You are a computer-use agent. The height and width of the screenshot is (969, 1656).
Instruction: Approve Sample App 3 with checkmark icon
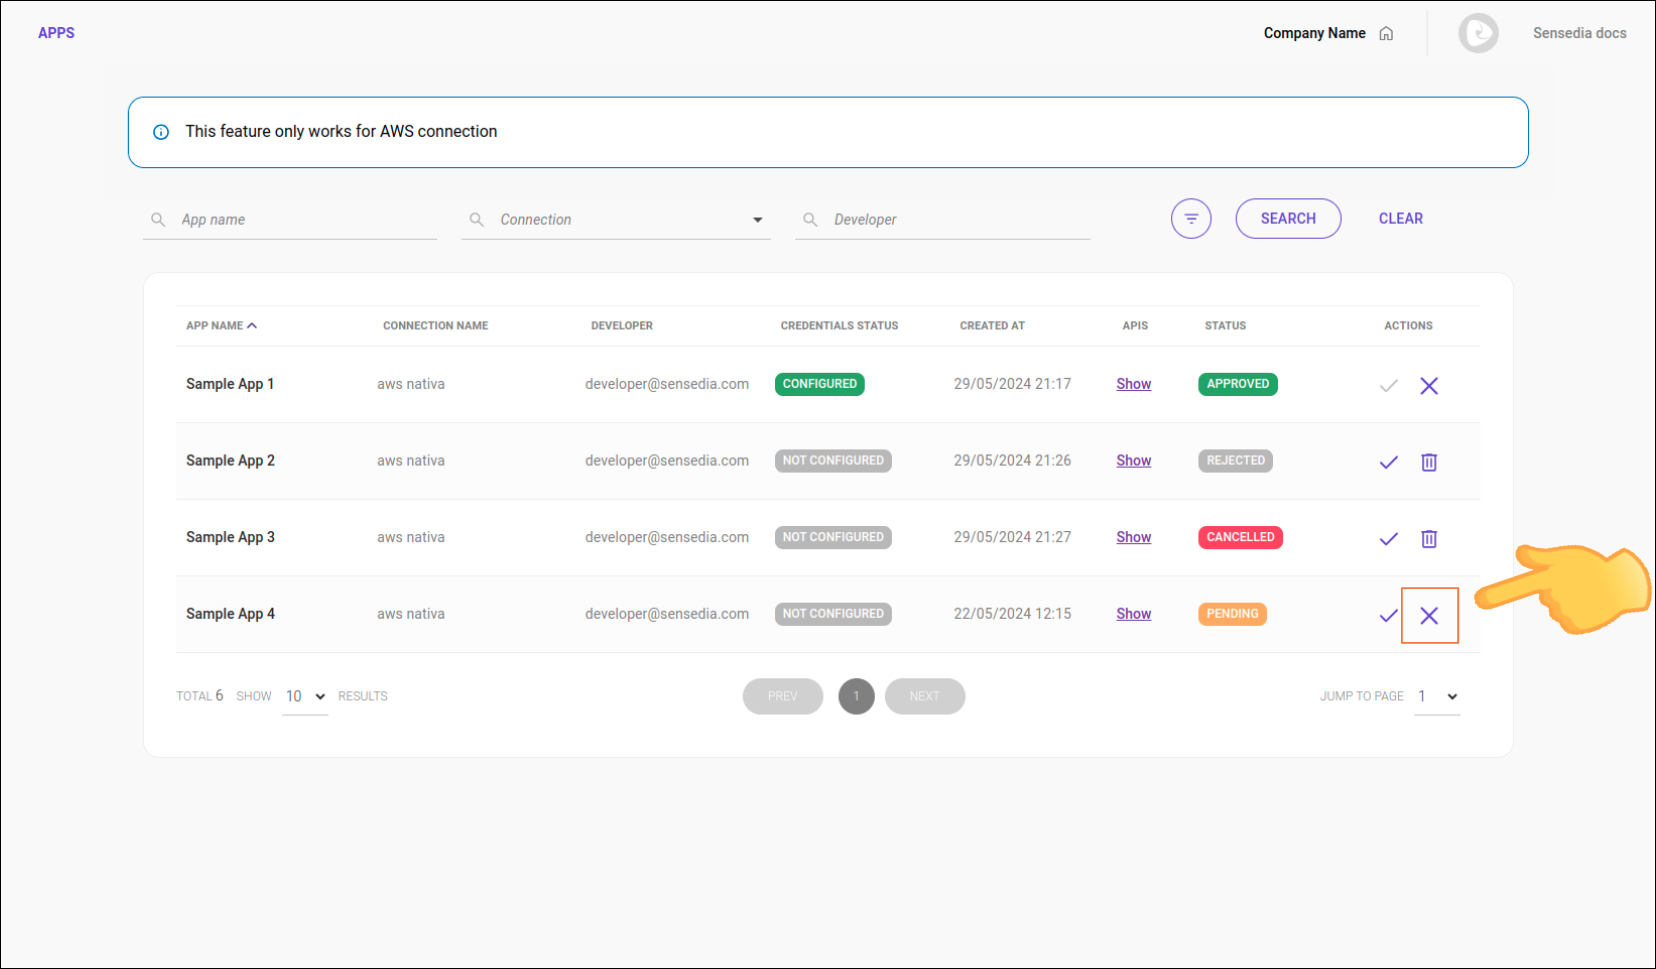(1388, 539)
